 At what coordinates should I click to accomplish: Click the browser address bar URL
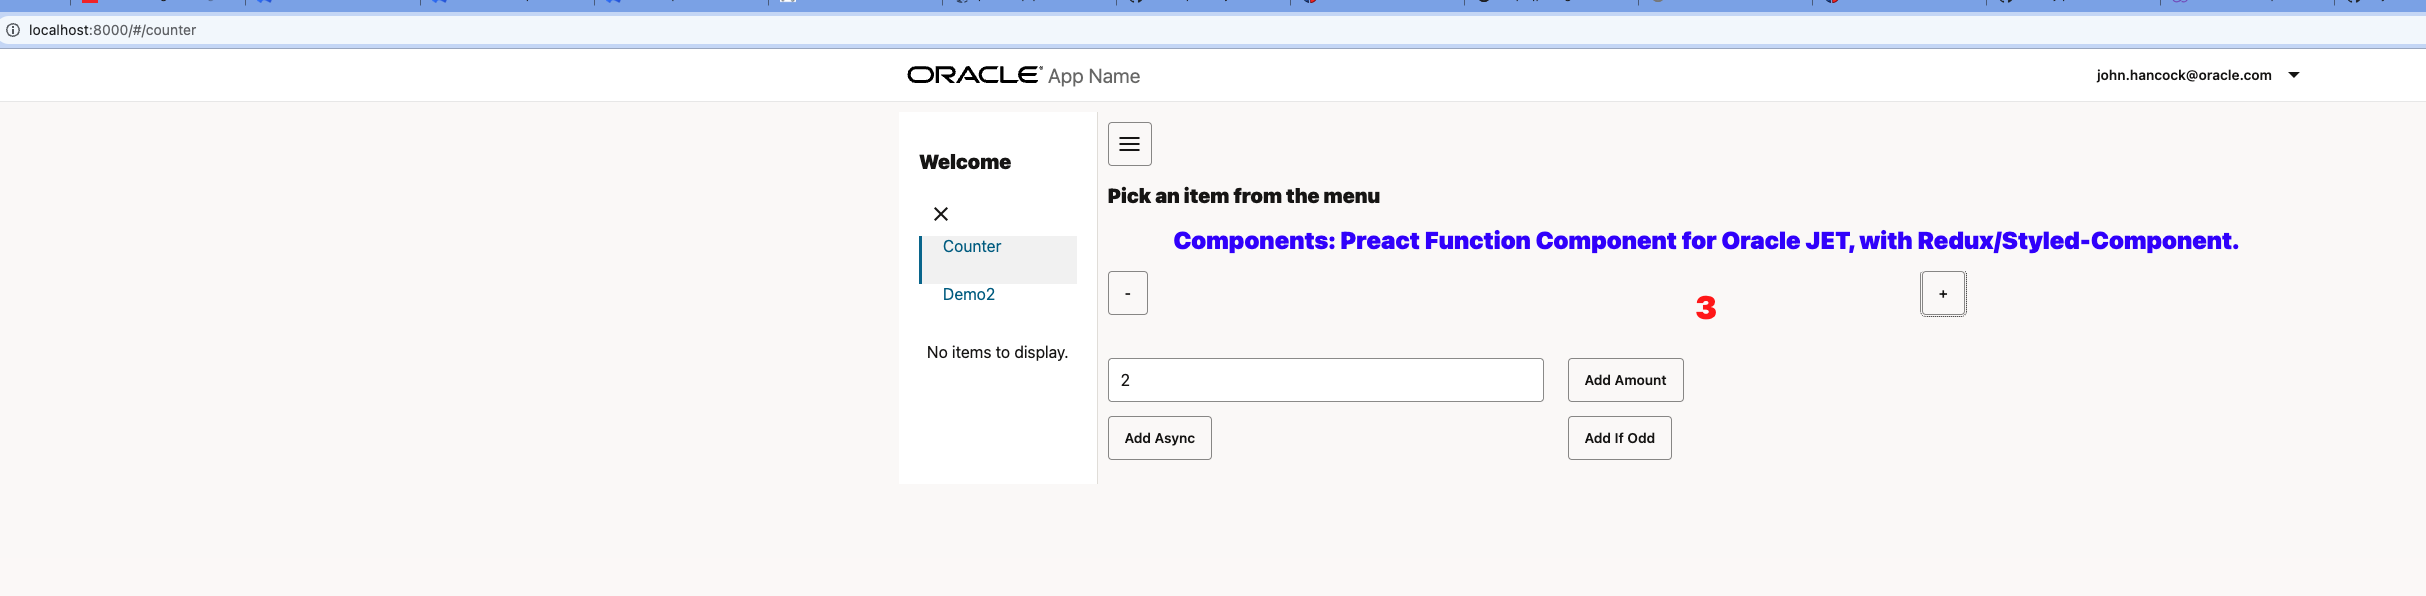click(112, 30)
